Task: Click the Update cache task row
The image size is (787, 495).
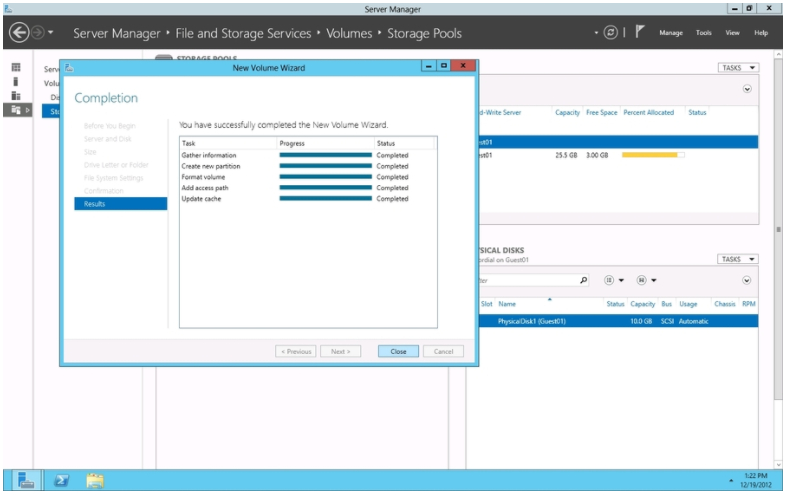Action: [x=308, y=199]
